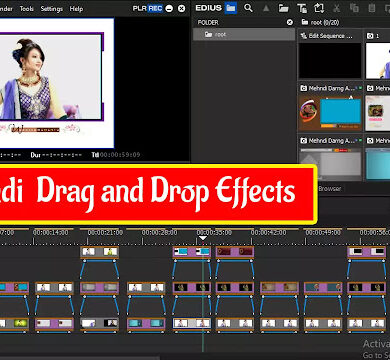Viewport: 390px width, 360px height.
Task: Click ruler timecode 00:00:21:00
Action: pyautogui.click(x=105, y=232)
